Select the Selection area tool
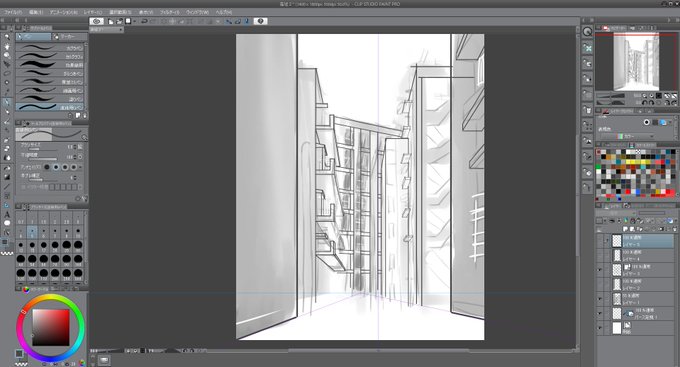This screenshot has height=367, width=680. pyautogui.click(x=7, y=73)
